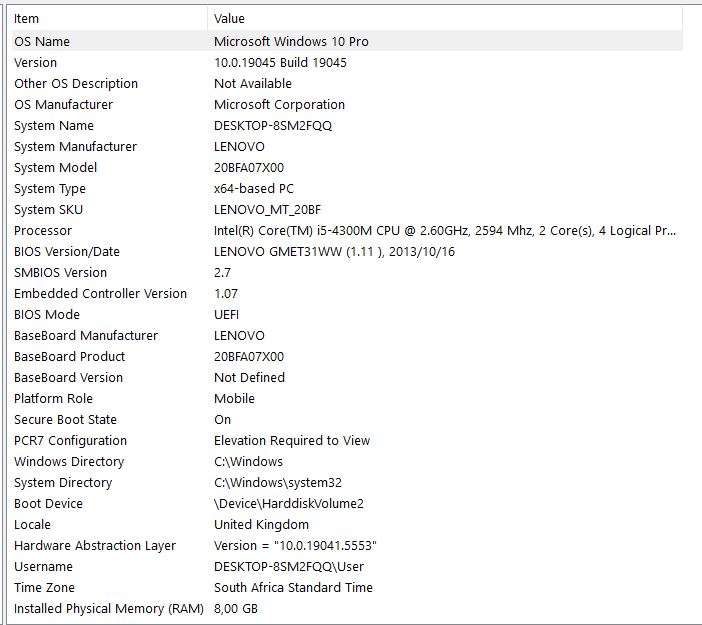Select the Time Zone row
Viewport: 702px width, 625px height.
(44, 589)
